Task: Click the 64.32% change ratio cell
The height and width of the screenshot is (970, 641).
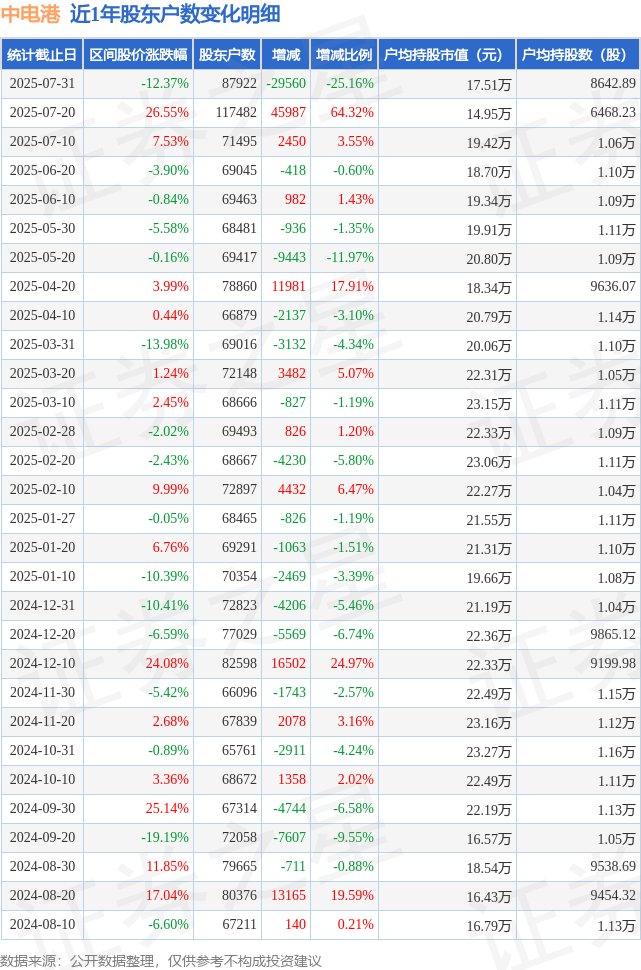Action: [352, 113]
